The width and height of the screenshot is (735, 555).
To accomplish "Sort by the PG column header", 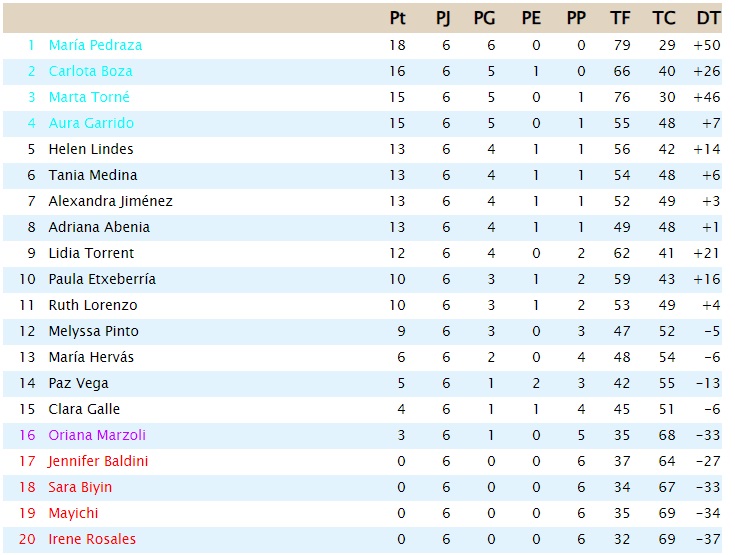I will pos(484,18).
